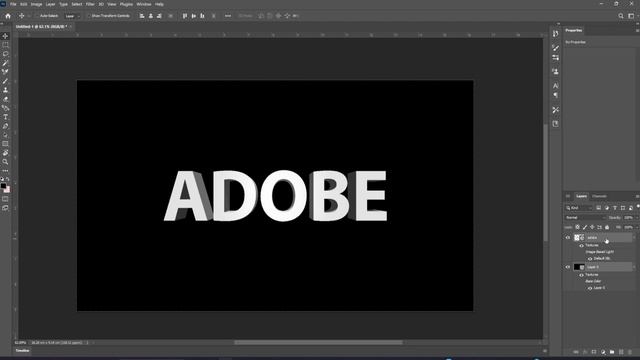Select the Rectangular Marquee tool
This screenshot has width=640, height=360.
[x=5, y=45]
